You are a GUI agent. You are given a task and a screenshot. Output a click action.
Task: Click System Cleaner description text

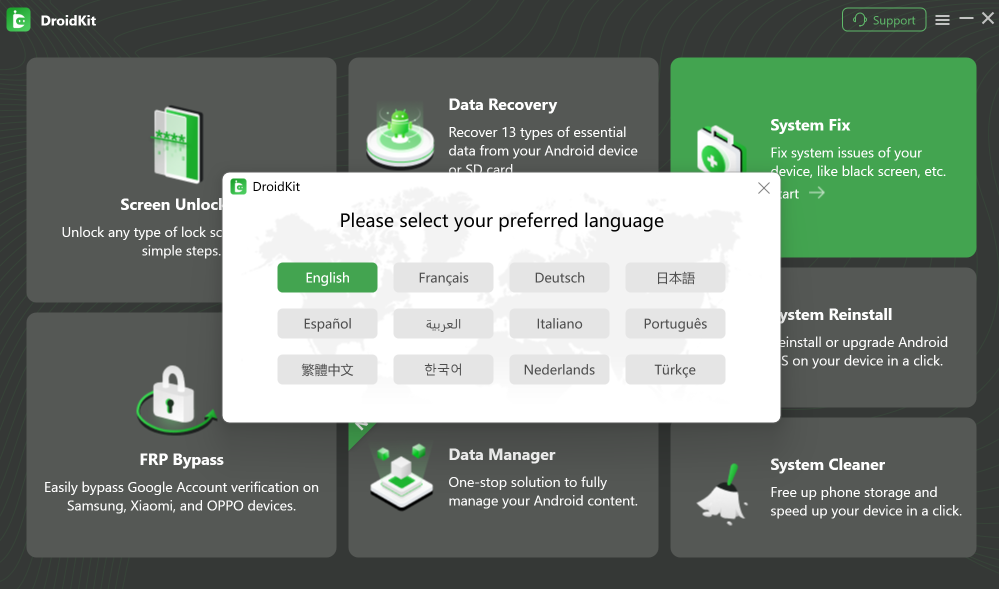pos(866,501)
